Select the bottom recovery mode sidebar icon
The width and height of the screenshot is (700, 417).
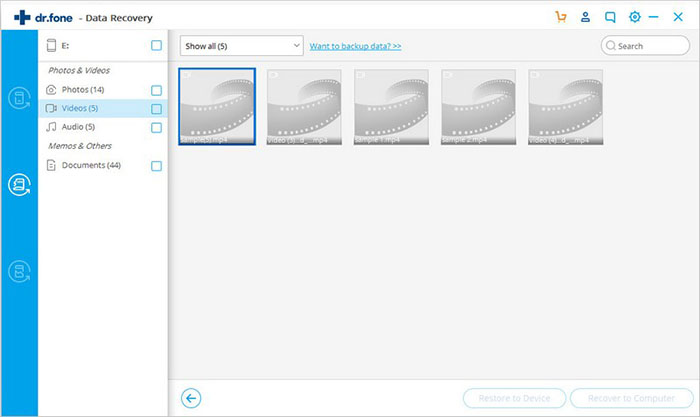pyautogui.click(x=19, y=271)
